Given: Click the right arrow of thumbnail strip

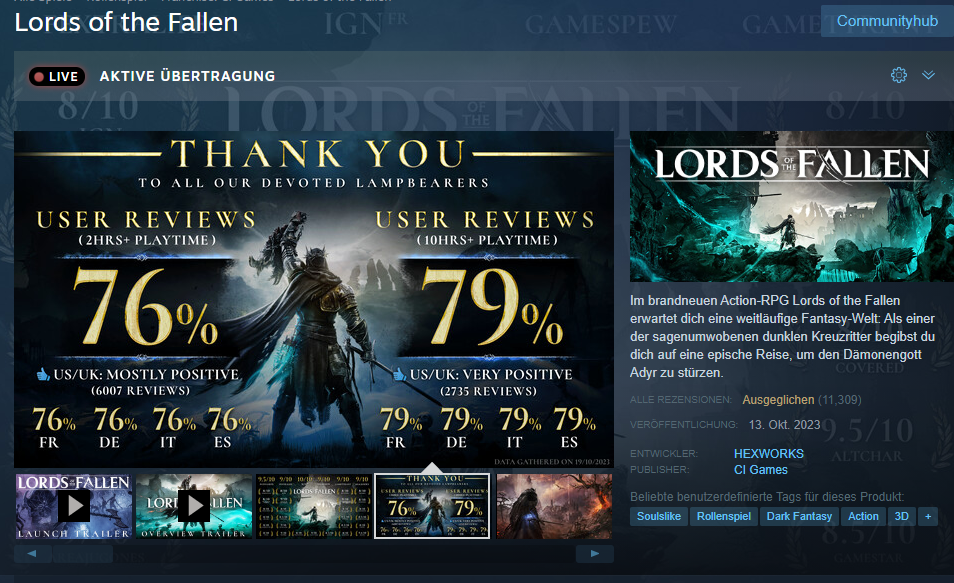Looking at the screenshot, I should (594, 554).
